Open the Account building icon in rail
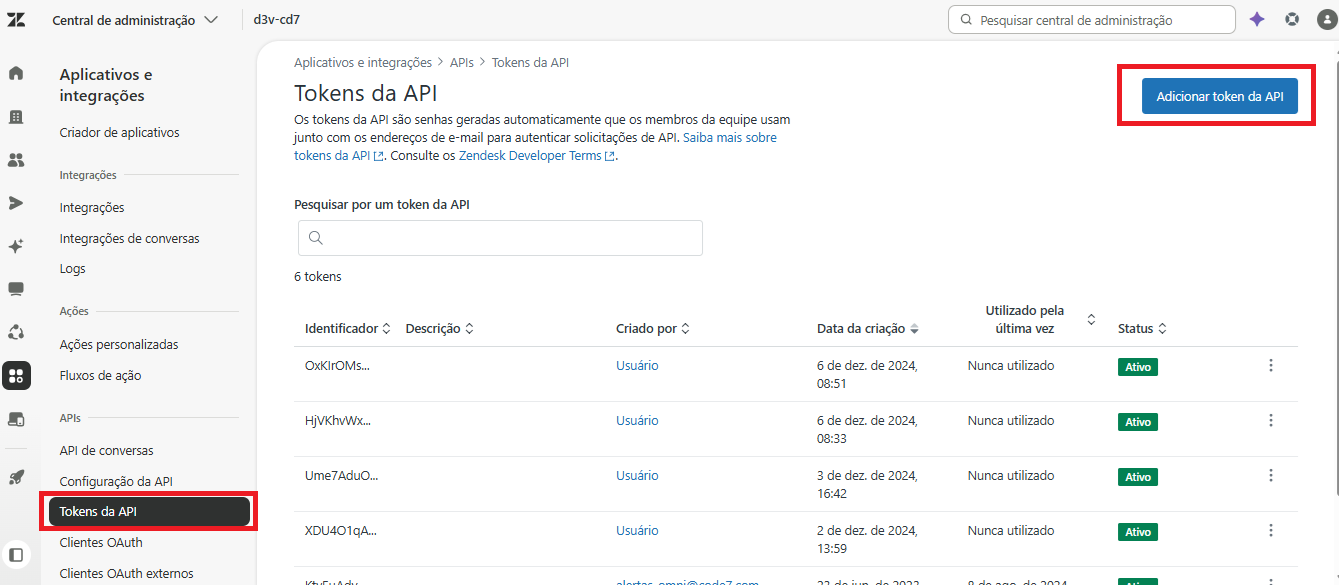This screenshot has height=585, width=1339. [16, 117]
